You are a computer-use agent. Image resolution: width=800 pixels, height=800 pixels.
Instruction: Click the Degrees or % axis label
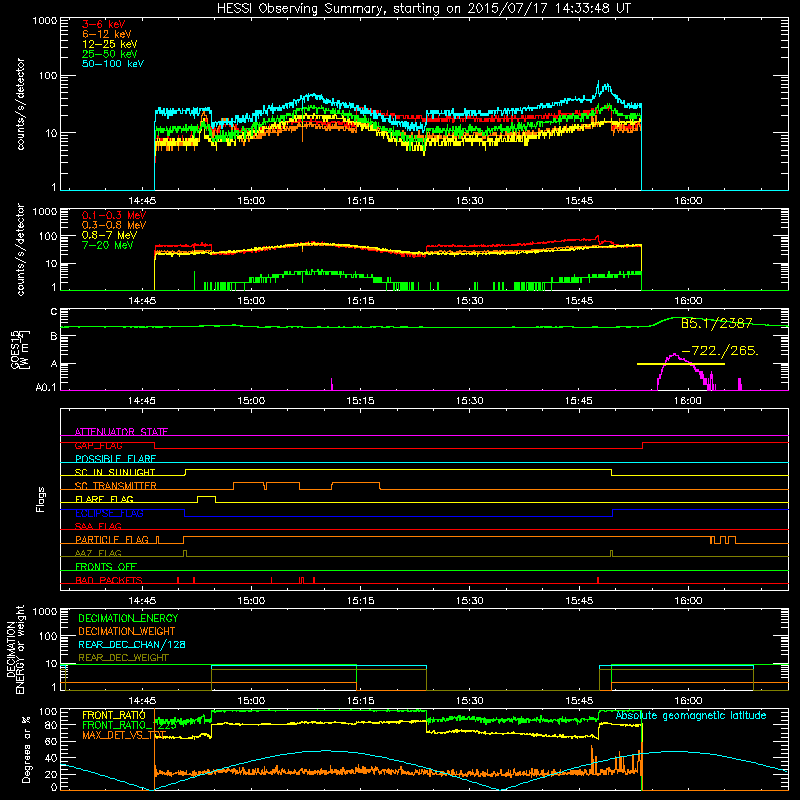(26, 749)
